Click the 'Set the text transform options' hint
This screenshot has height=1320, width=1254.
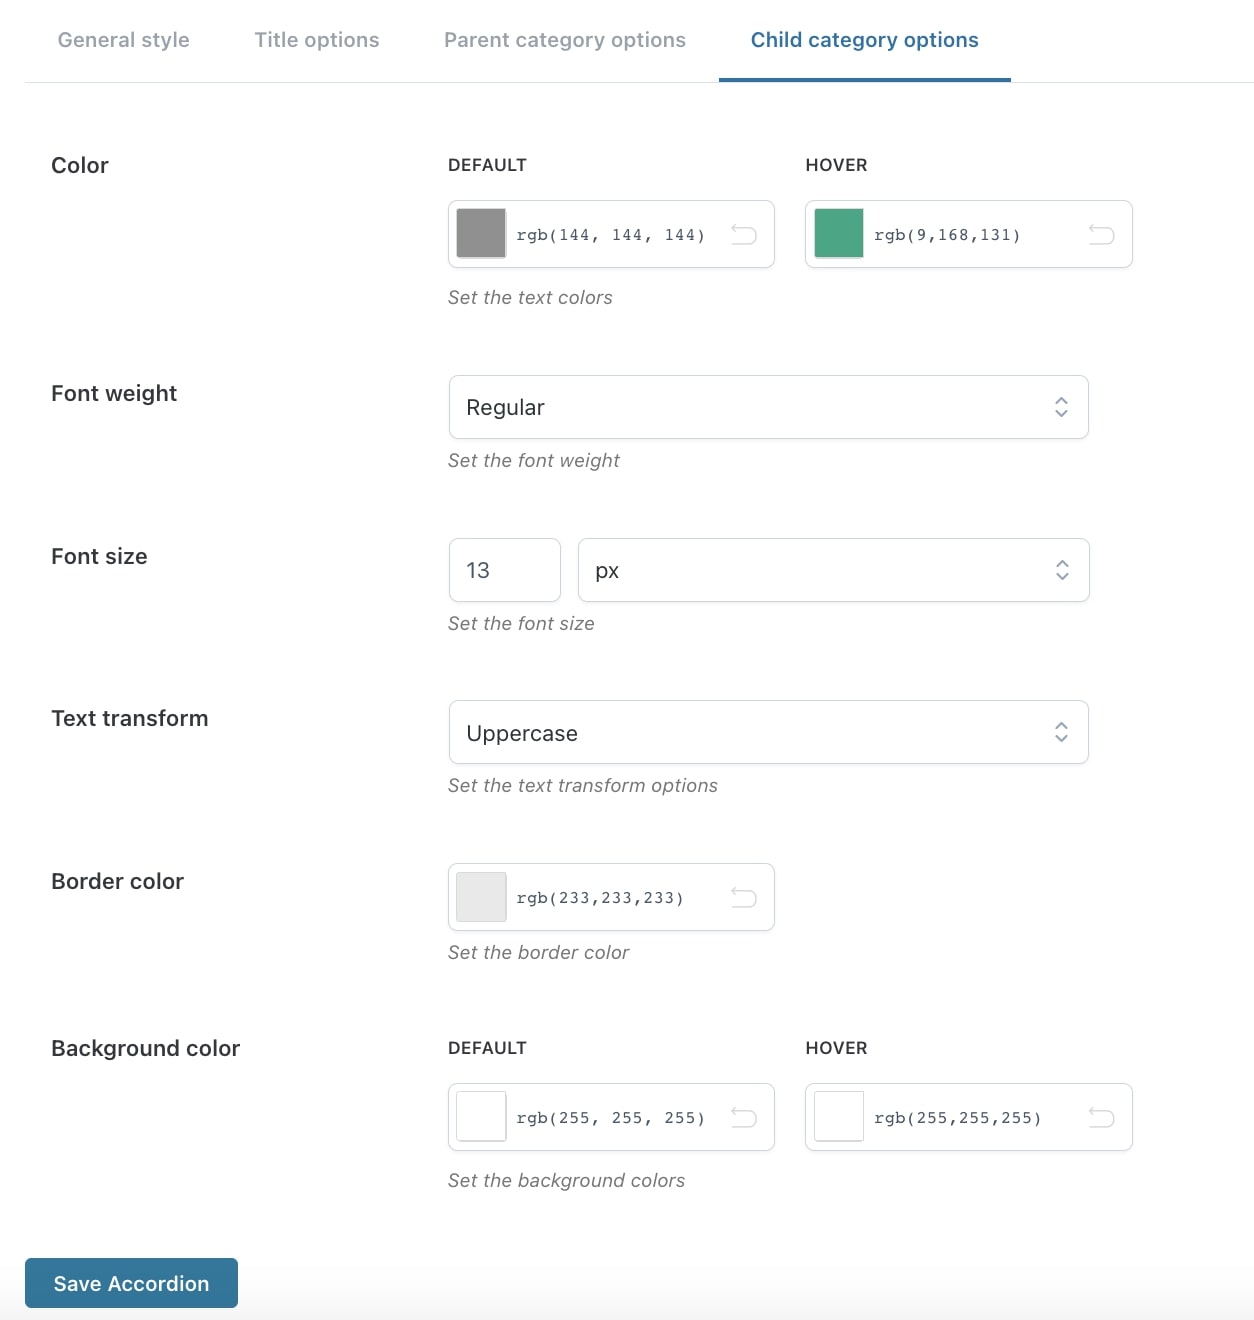[583, 785]
